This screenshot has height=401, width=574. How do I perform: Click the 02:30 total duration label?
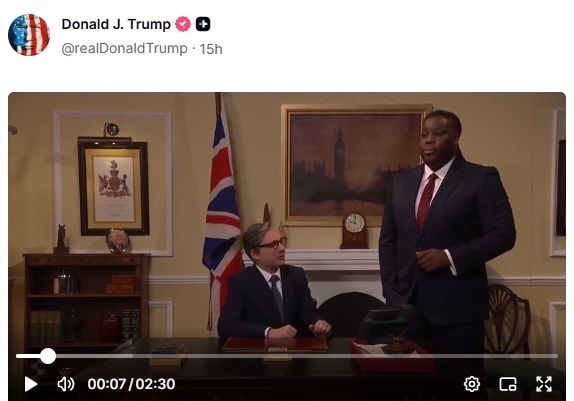coord(155,384)
